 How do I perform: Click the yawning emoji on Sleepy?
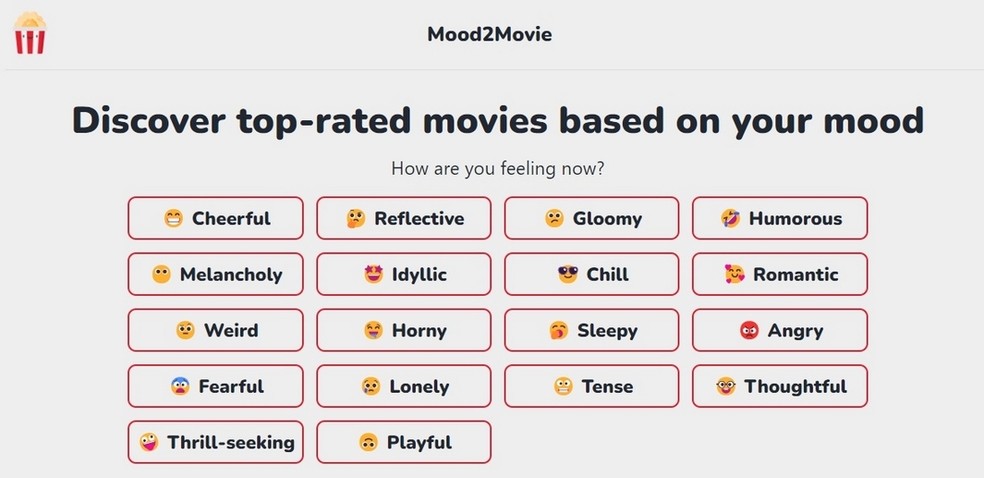click(x=559, y=330)
